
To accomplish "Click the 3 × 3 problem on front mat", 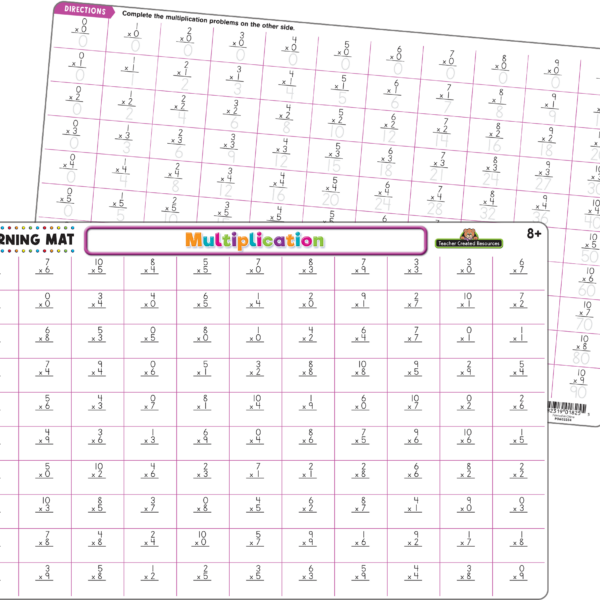I will (413, 266).
